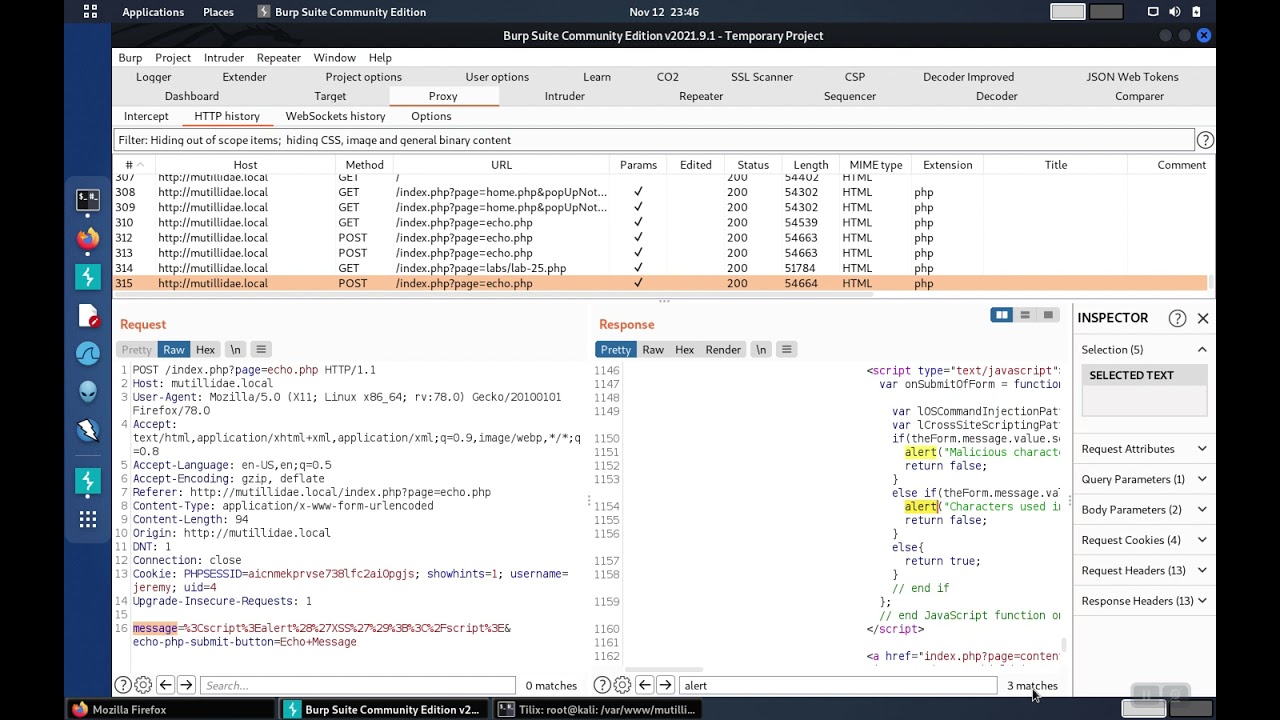The height and width of the screenshot is (720, 1280).
Task: Select history row 314 labs/lab-25.php
Action: click(x=660, y=268)
